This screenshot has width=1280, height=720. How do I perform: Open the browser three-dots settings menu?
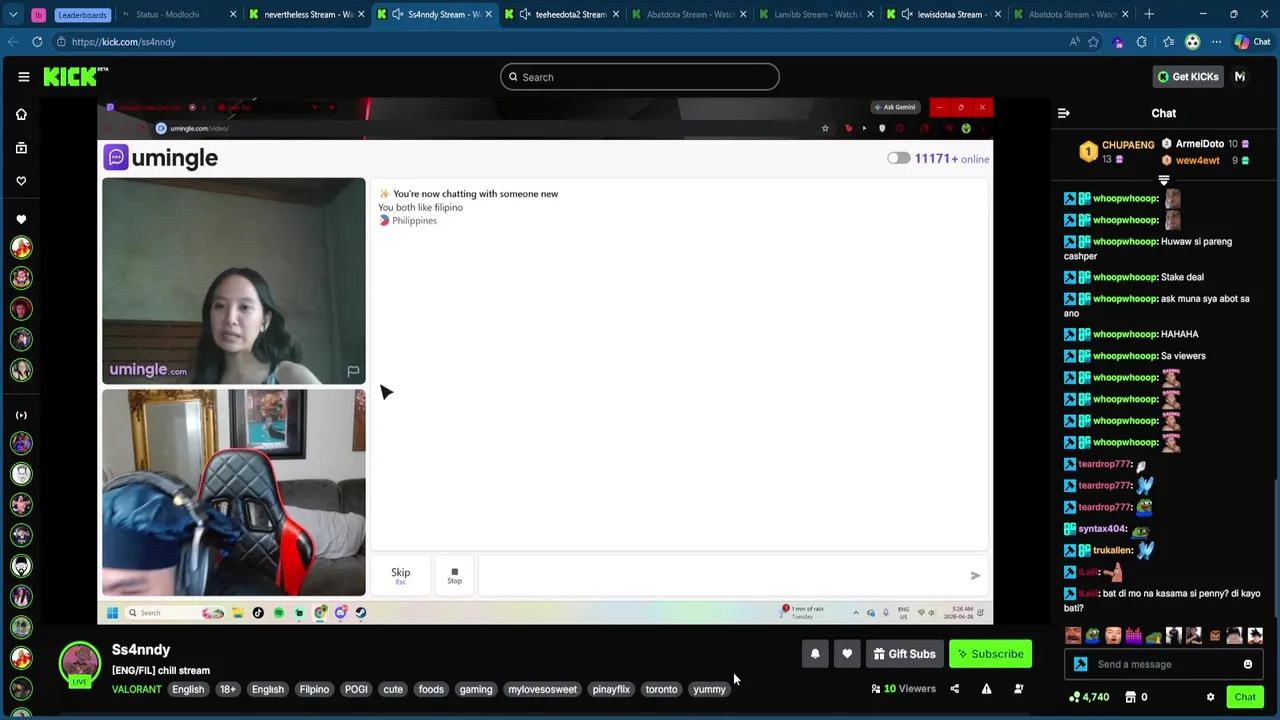point(1216,42)
